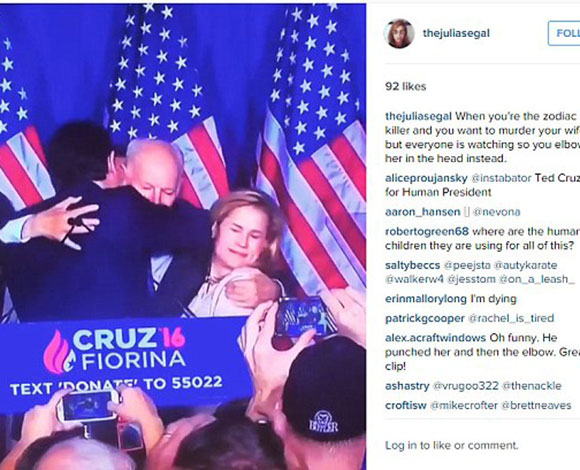Image resolution: width=580 pixels, height=470 pixels.
Task: Open the @instabator mention
Action: pyautogui.click(x=501, y=178)
